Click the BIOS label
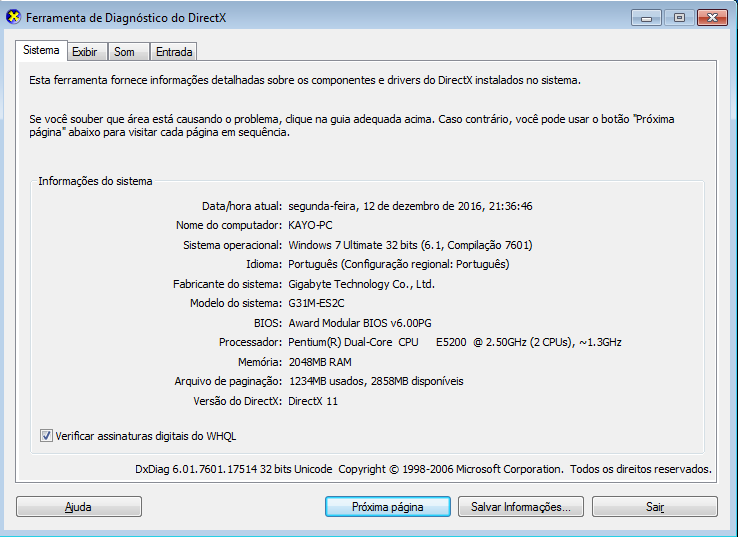 click(267, 323)
